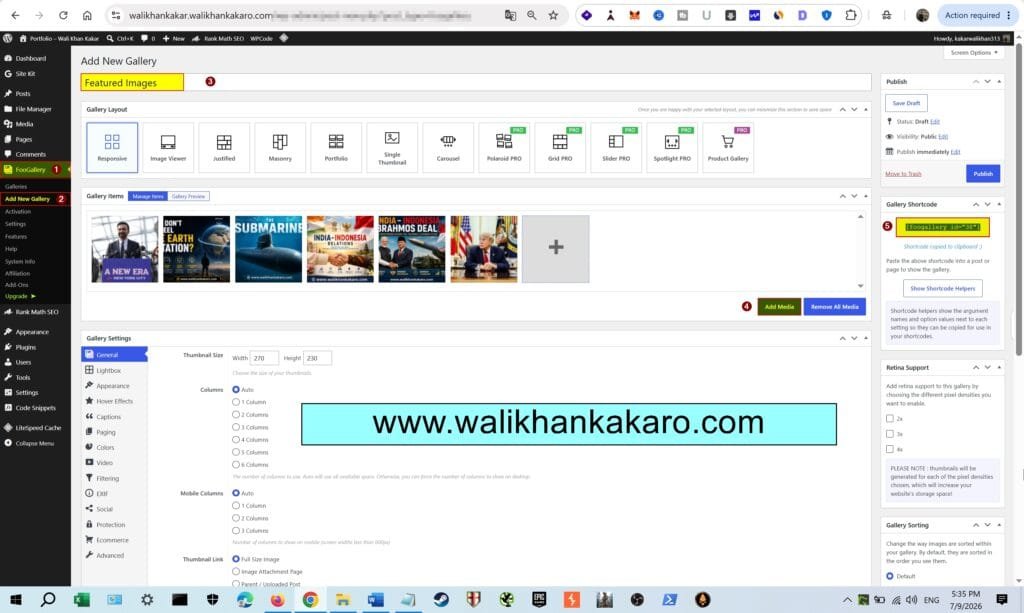Open Hover Effects settings tab

(114, 401)
